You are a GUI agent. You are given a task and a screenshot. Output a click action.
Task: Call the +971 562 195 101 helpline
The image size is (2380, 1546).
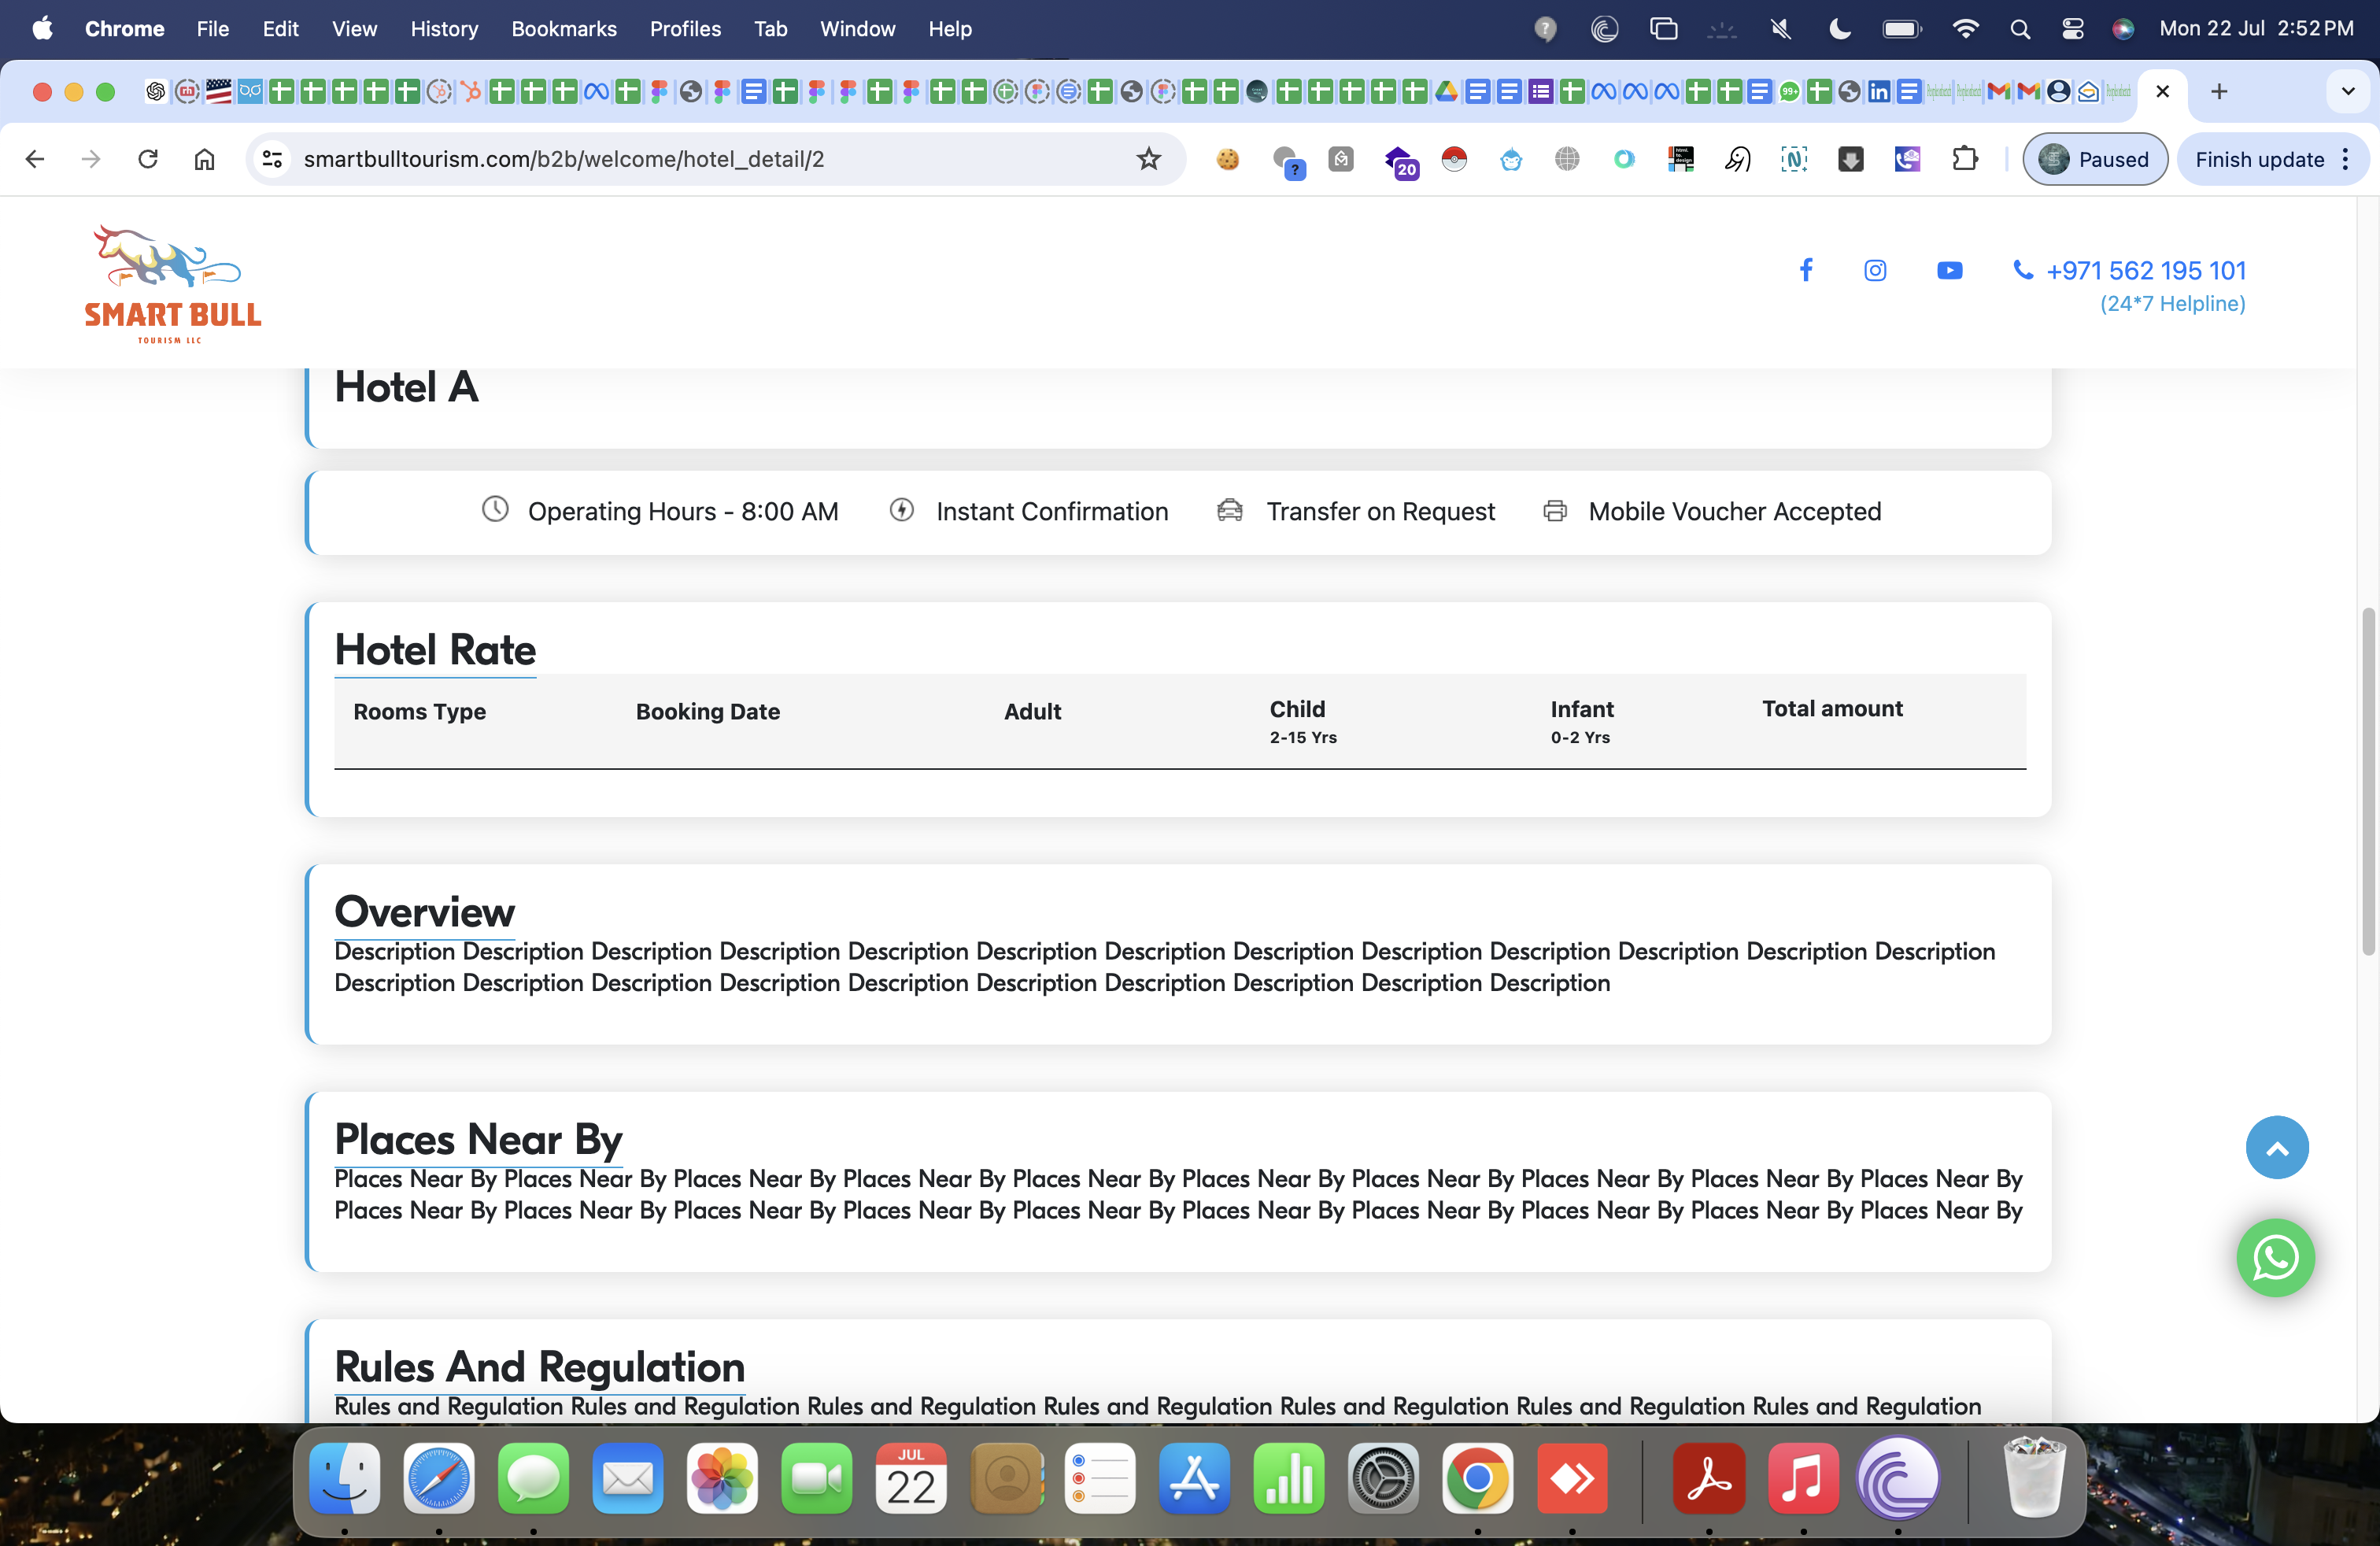point(2145,270)
